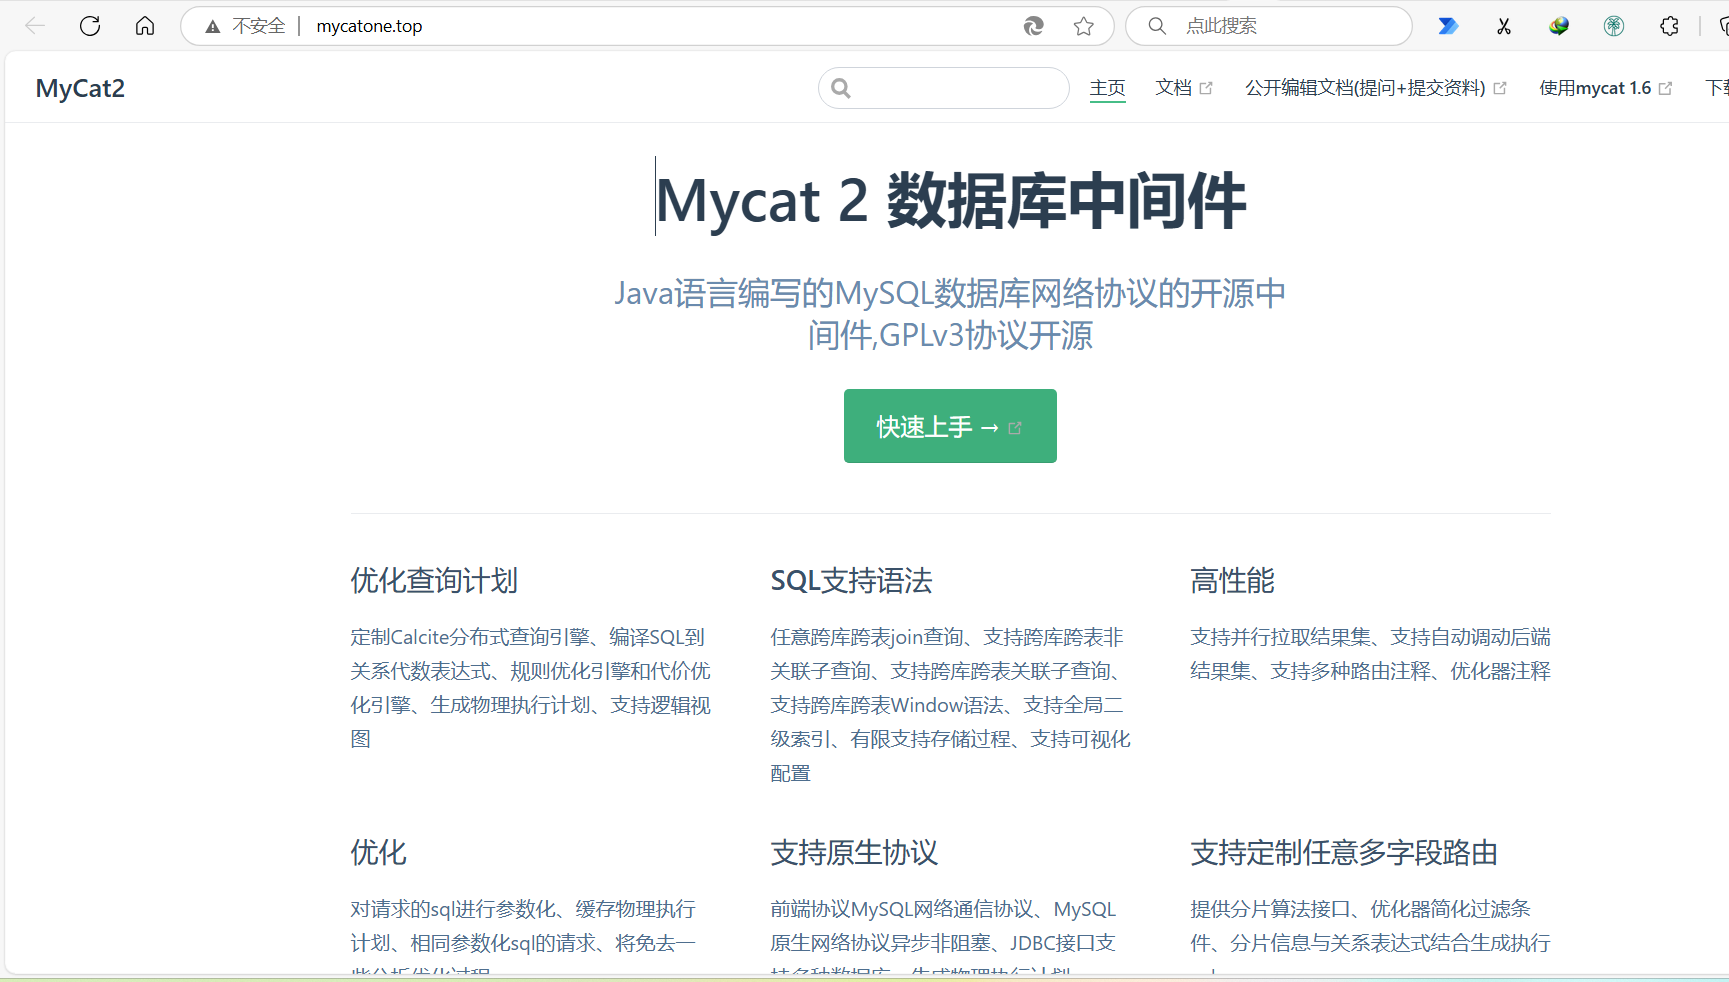Click the browser refresh button

click(x=90, y=26)
